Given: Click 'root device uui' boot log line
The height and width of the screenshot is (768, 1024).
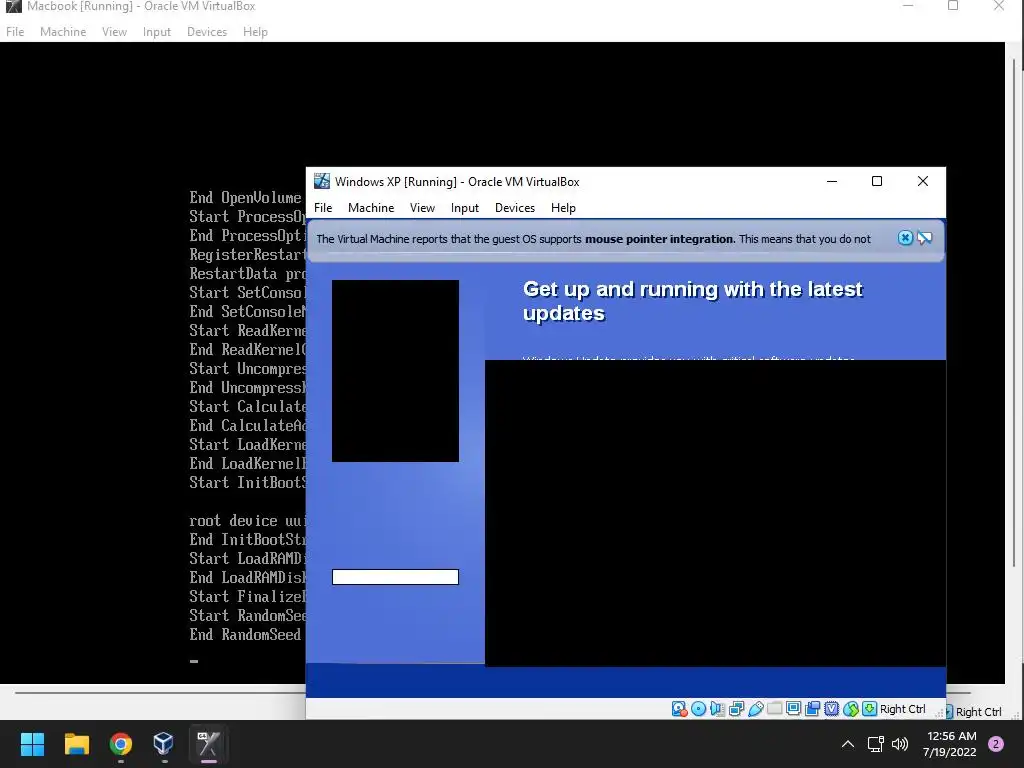Looking at the screenshot, I should [x=248, y=520].
